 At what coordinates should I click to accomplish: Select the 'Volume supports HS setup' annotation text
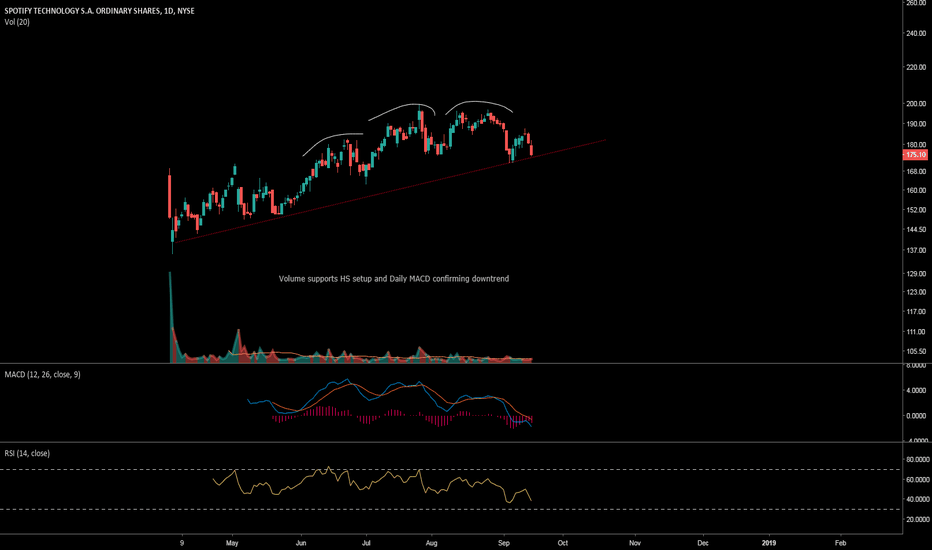coord(393,278)
